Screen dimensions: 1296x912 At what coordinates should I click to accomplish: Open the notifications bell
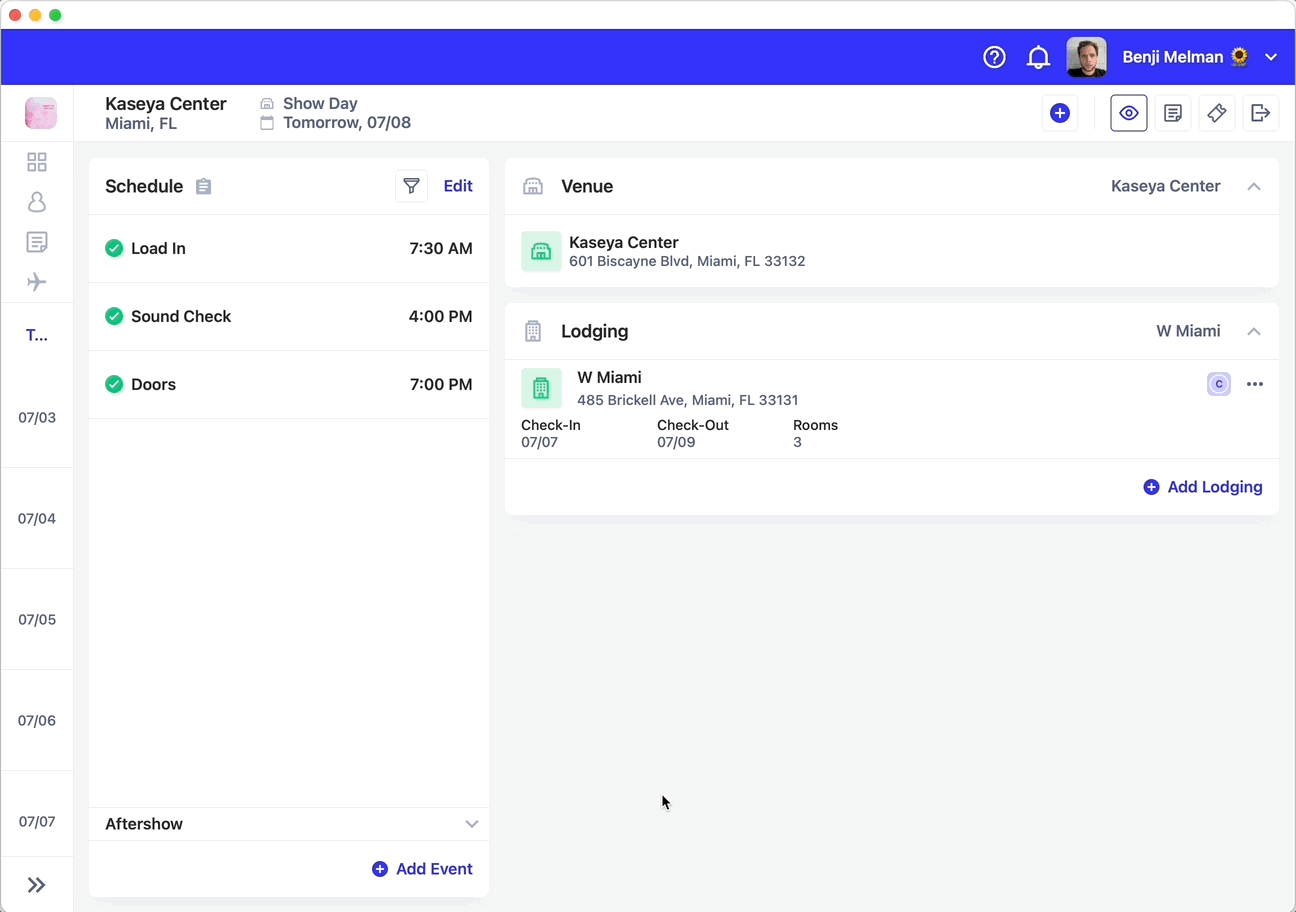[1038, 57]
